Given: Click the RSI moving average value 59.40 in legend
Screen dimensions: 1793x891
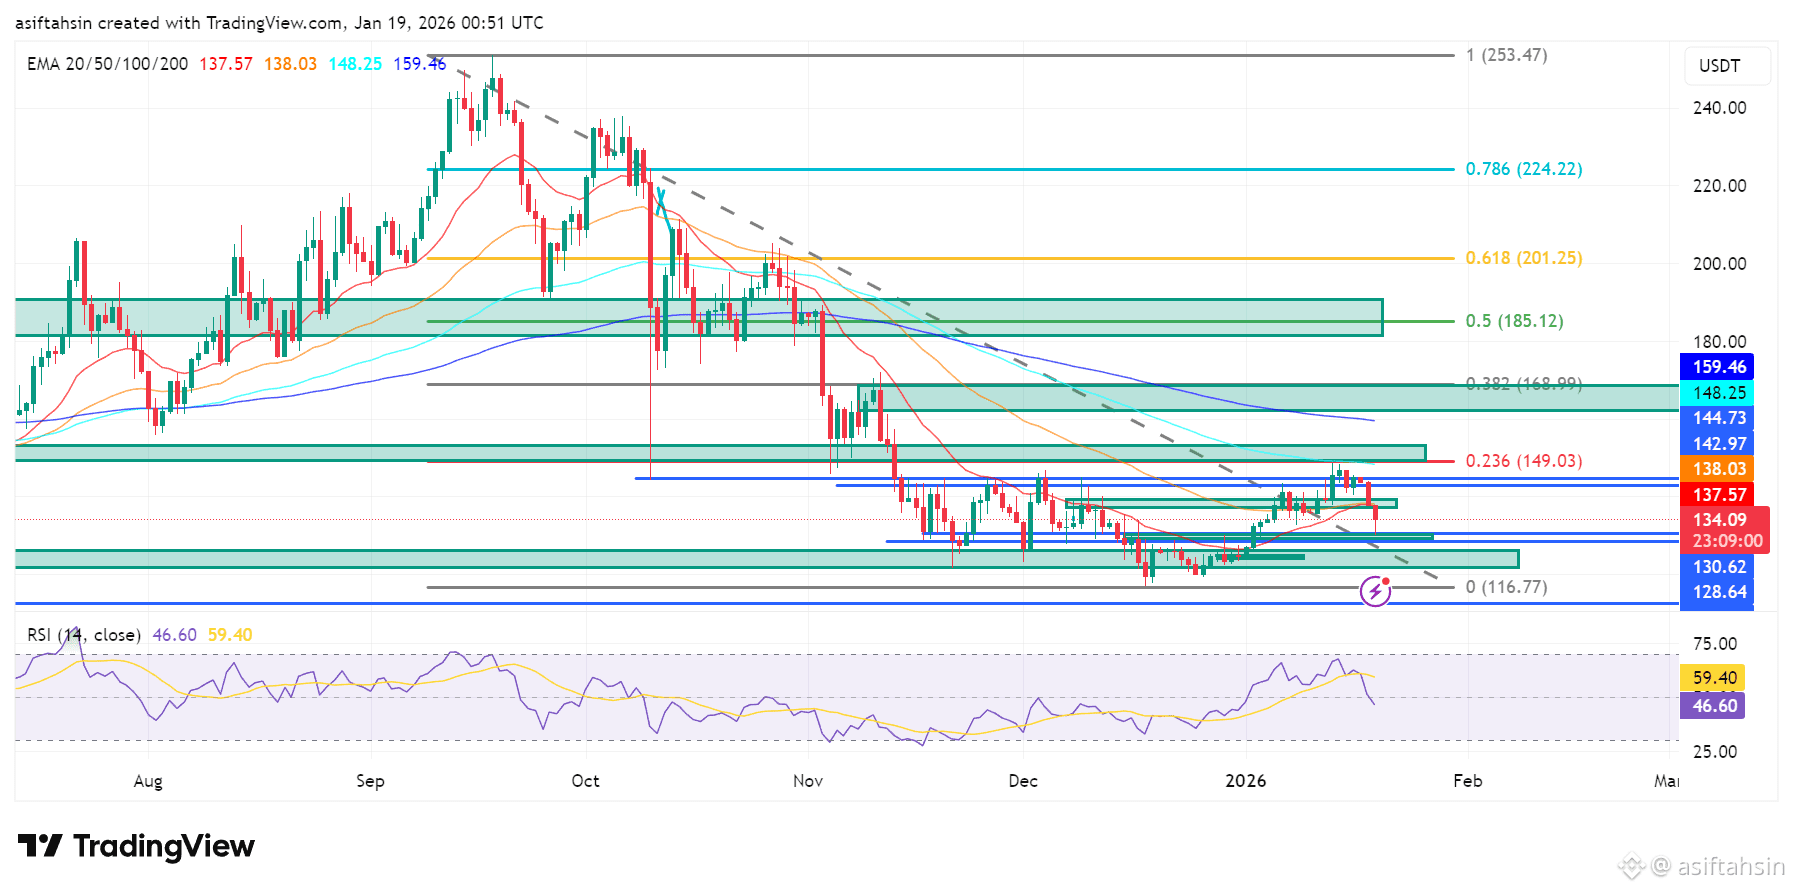Looking at the screenshot, I should pos(230,635).
